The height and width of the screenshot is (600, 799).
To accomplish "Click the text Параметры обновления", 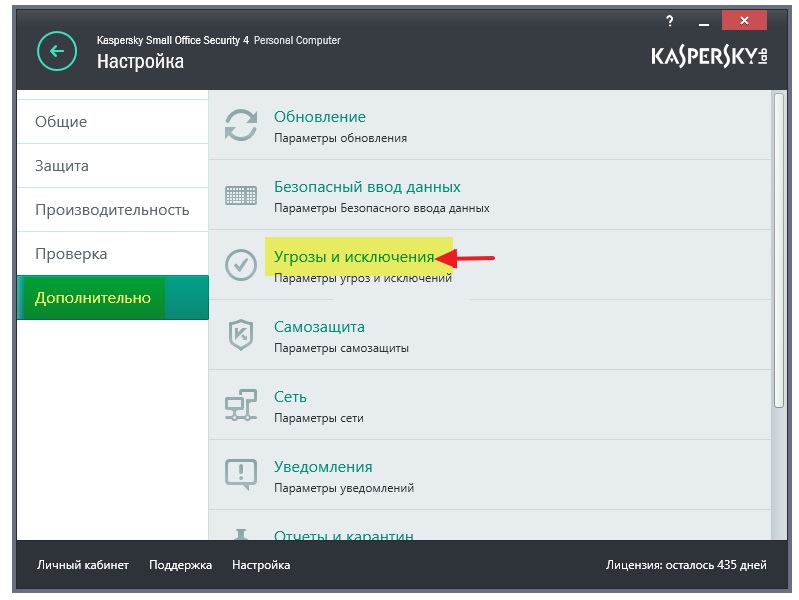I will (x=340, y=138).
